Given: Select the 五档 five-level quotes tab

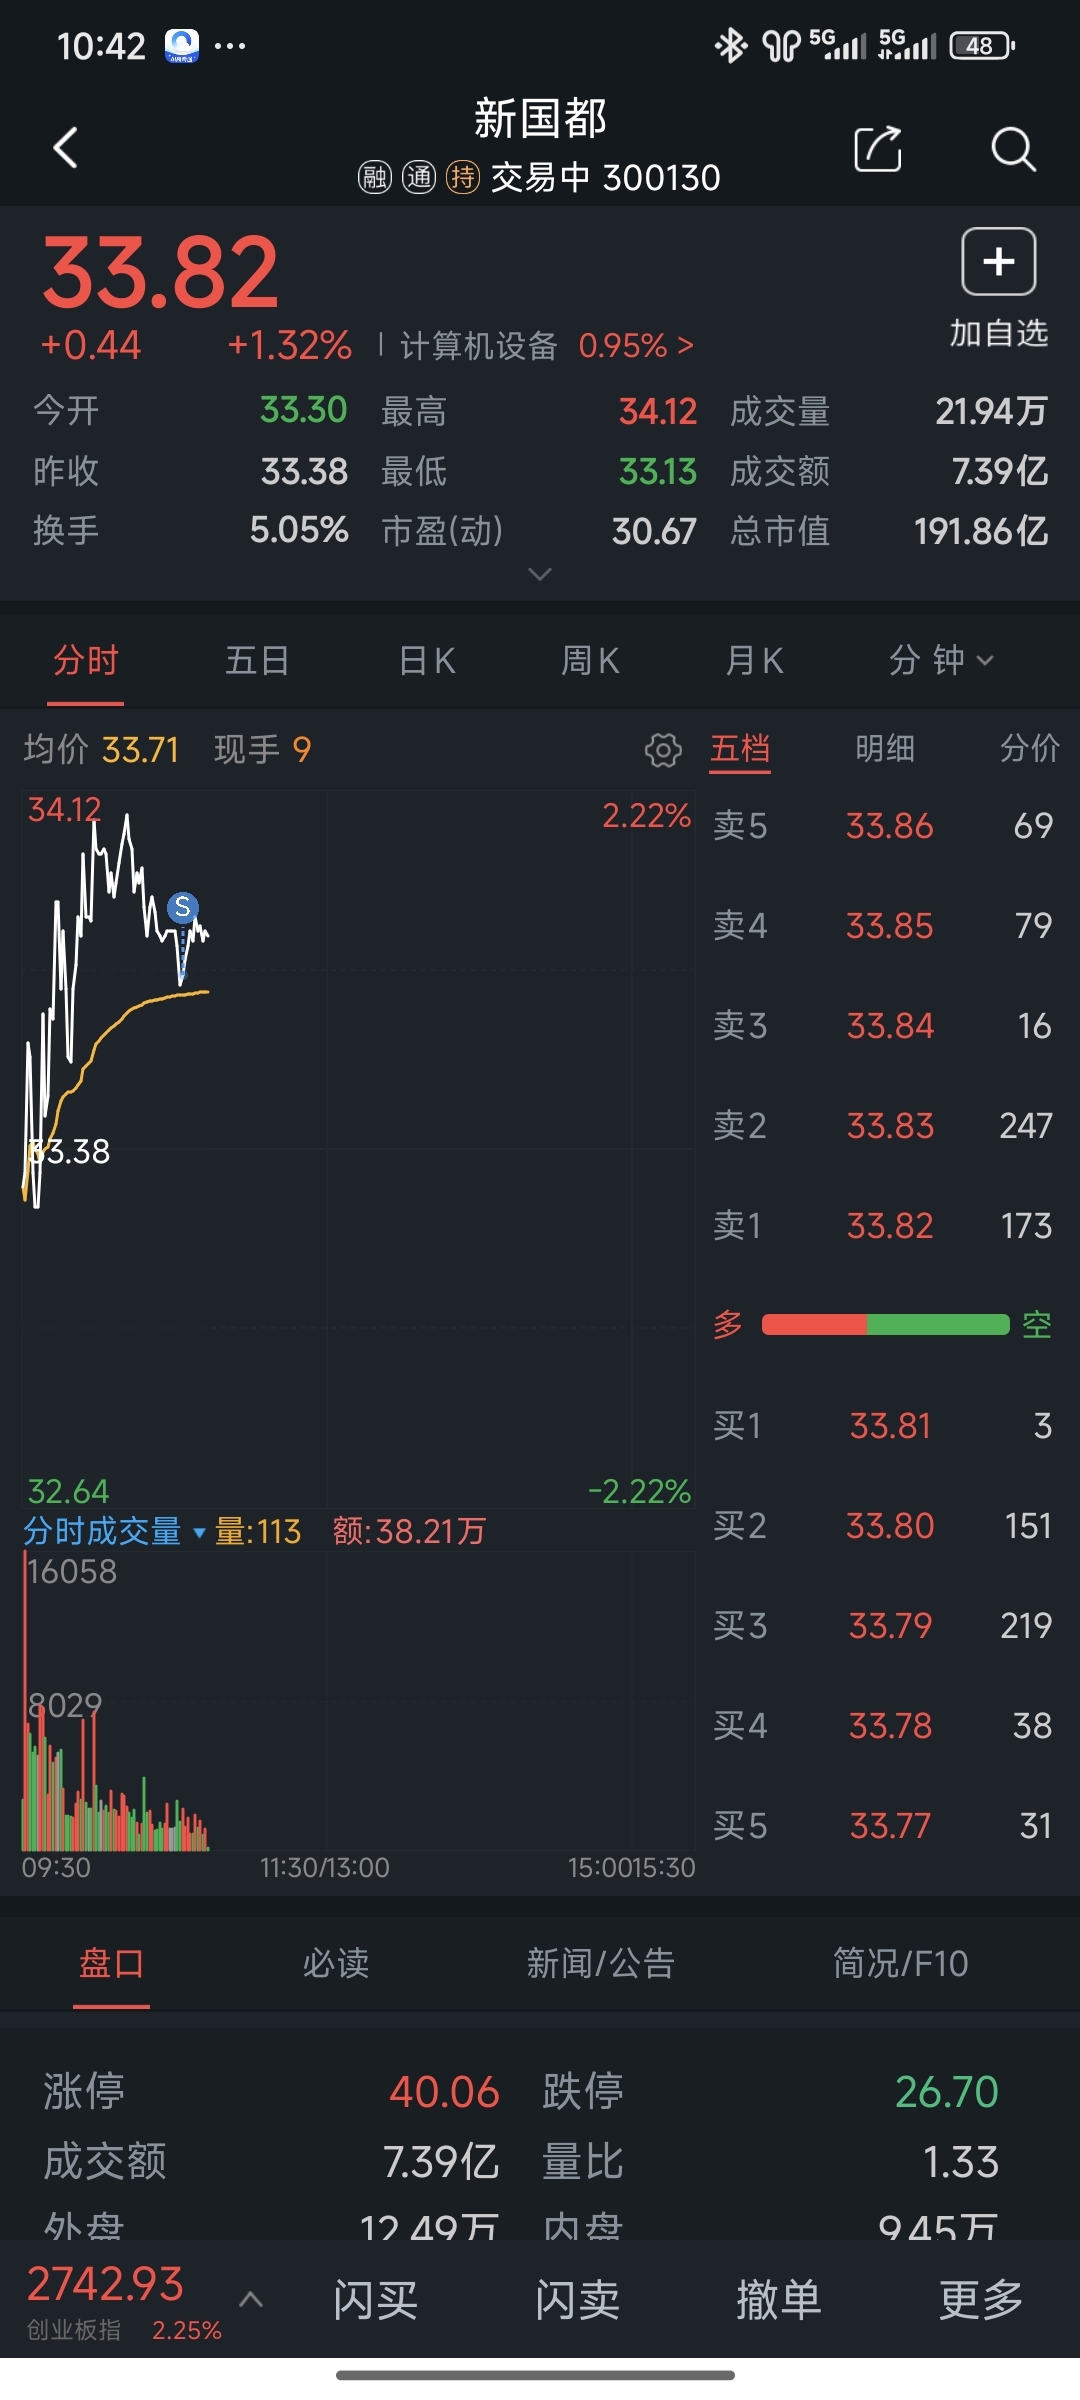Looking at the screenshot, I should (740, 748).
